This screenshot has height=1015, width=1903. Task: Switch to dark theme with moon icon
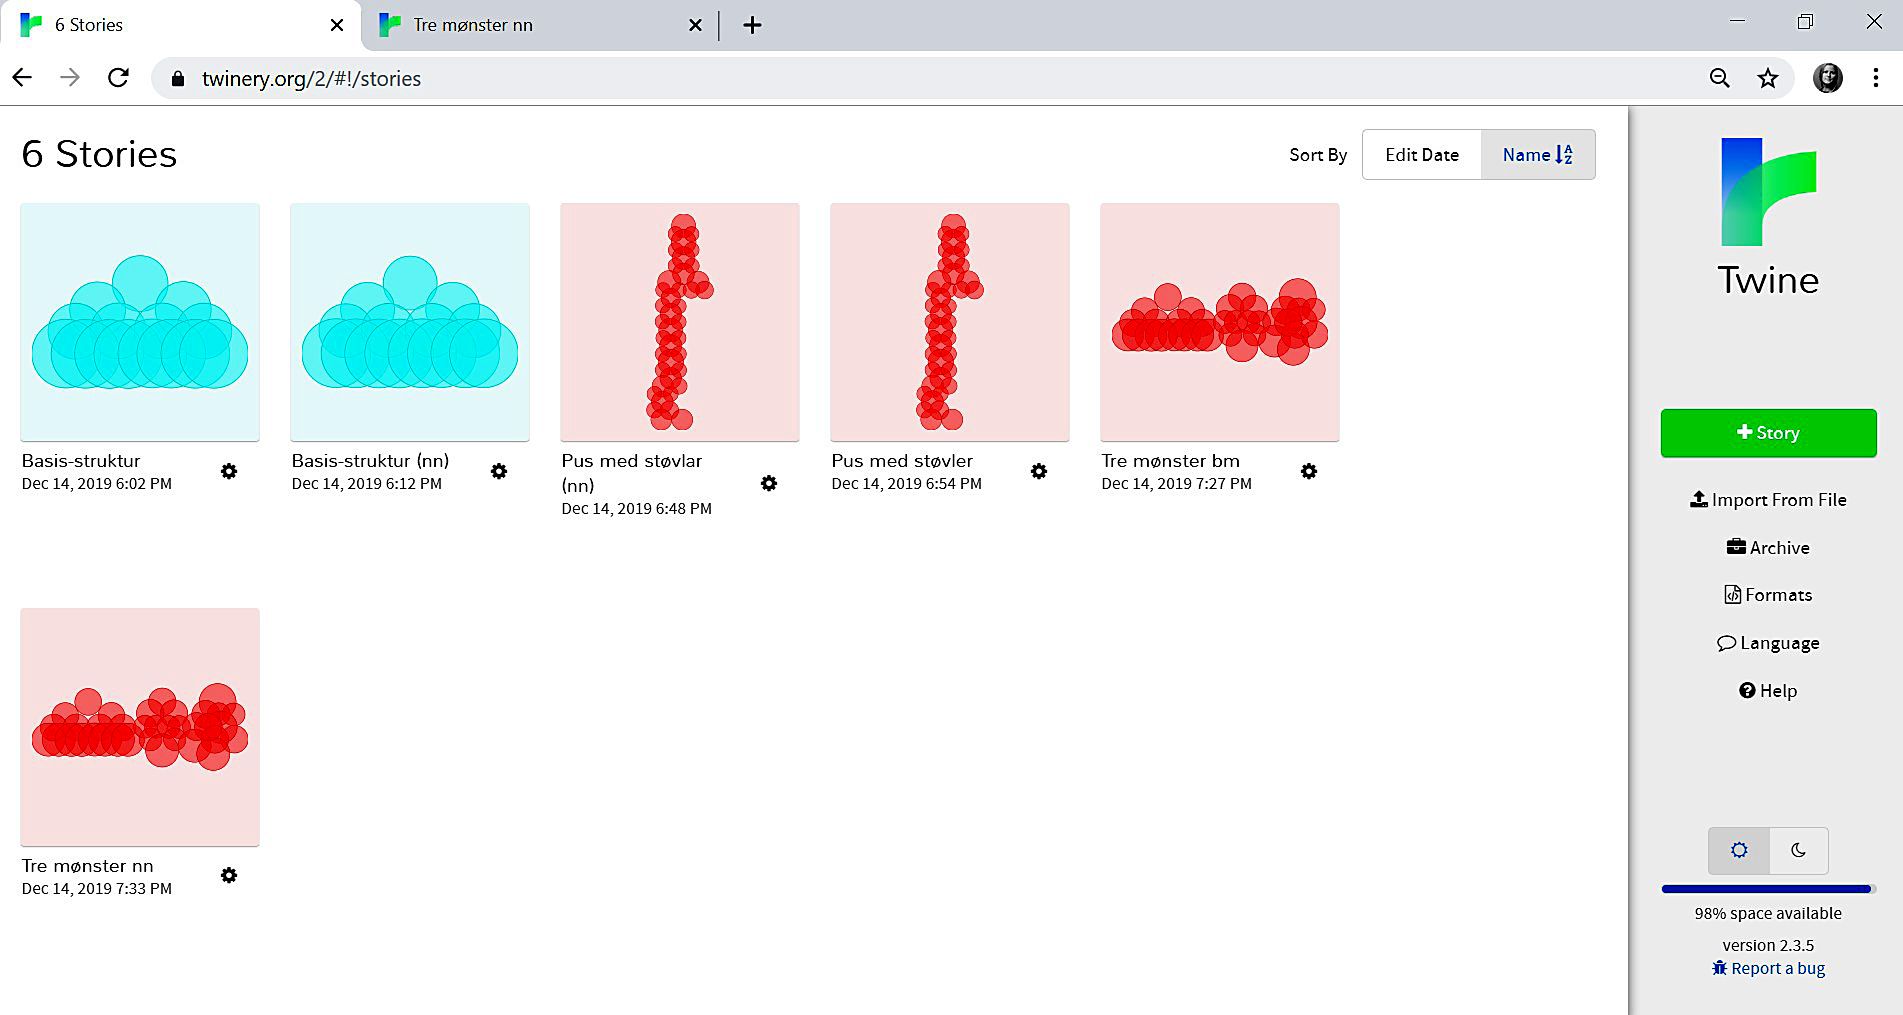1798,850
